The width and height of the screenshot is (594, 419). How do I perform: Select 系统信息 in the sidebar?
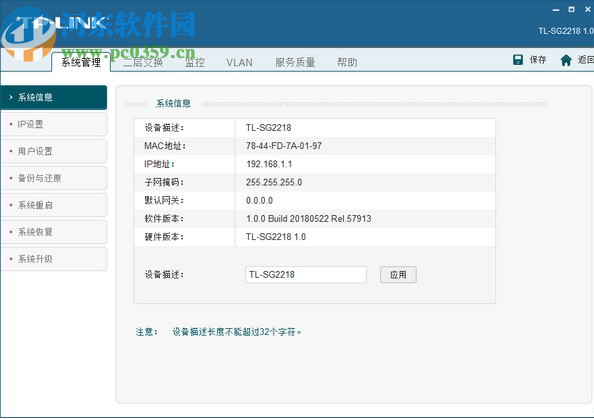tap(53, 97)
